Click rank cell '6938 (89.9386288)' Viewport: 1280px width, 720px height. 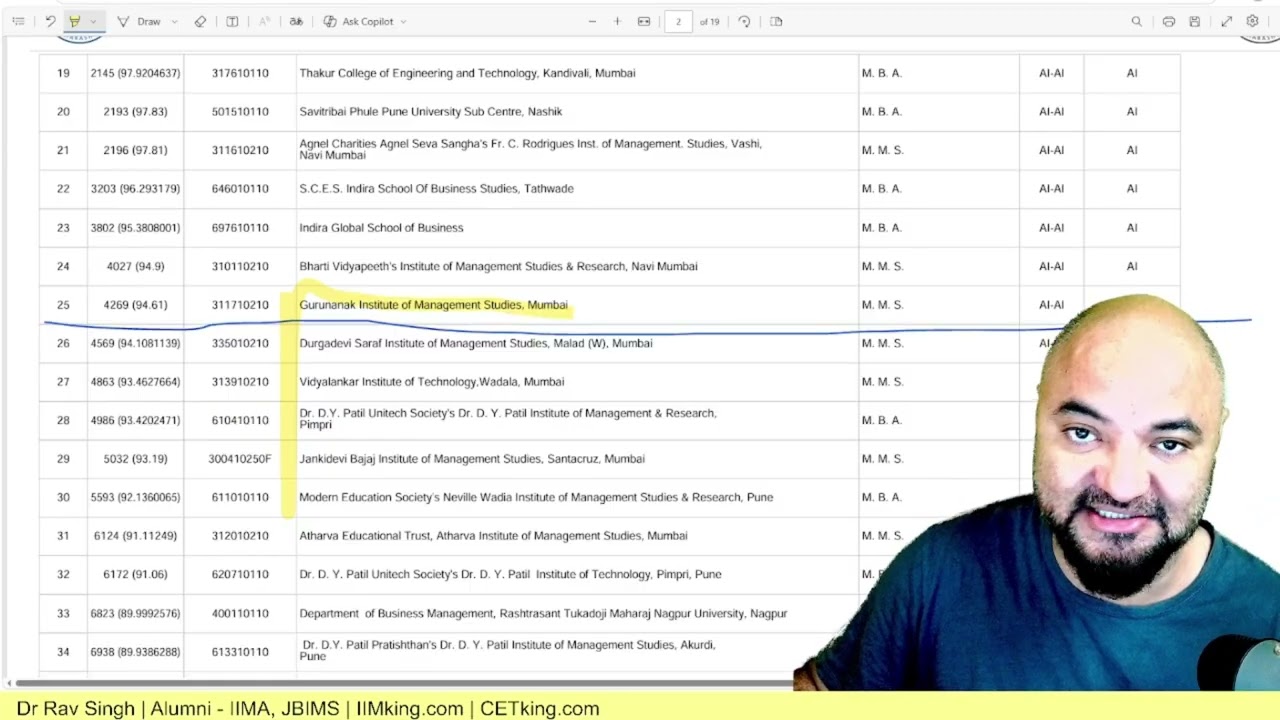coord(135,652)
